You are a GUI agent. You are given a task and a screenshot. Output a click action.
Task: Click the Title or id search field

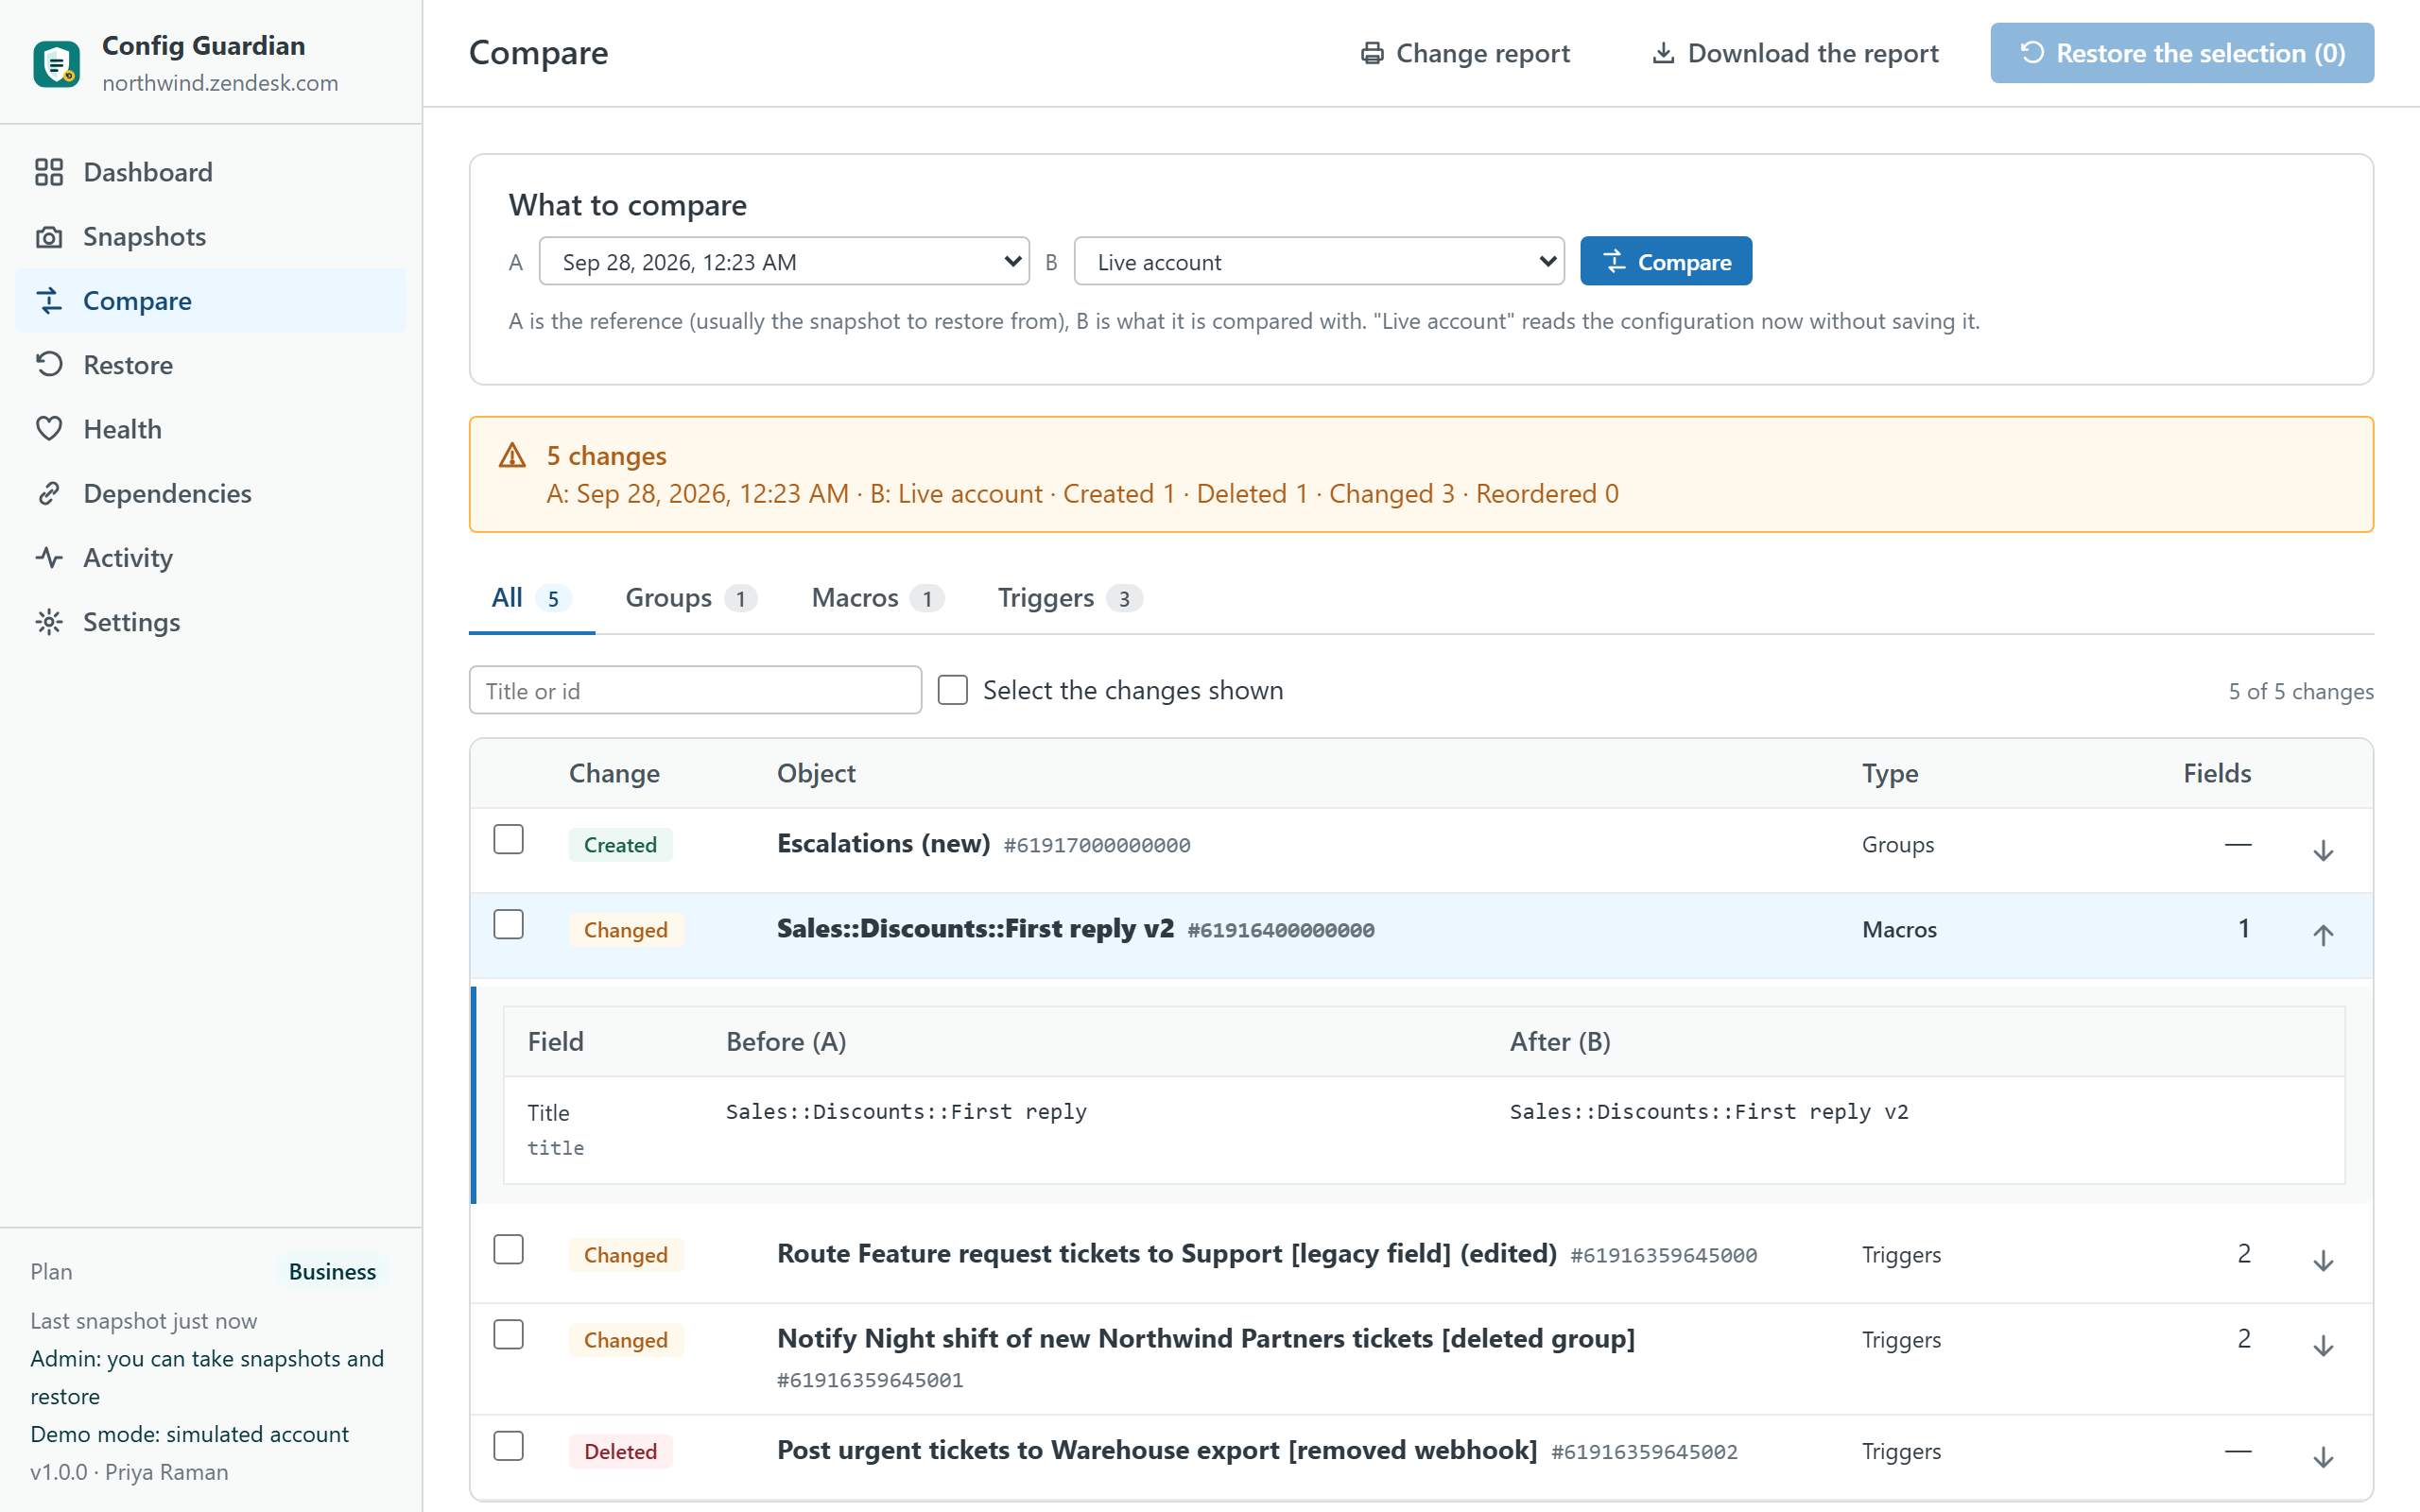click(x=695, y=690)
